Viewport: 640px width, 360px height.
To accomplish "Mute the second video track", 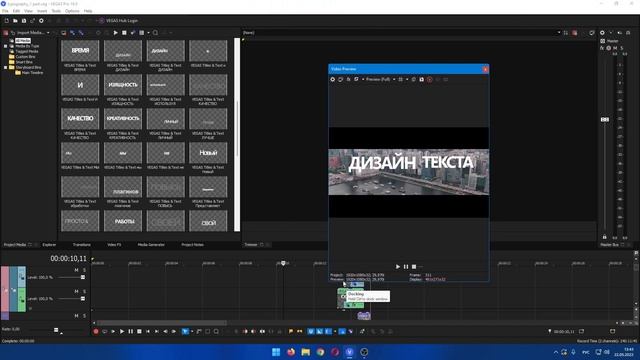I will [76, 291].
